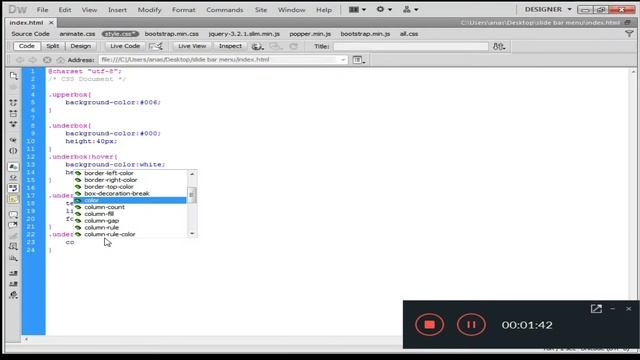Open the Commands menu
640x360 pixels.
224,10
